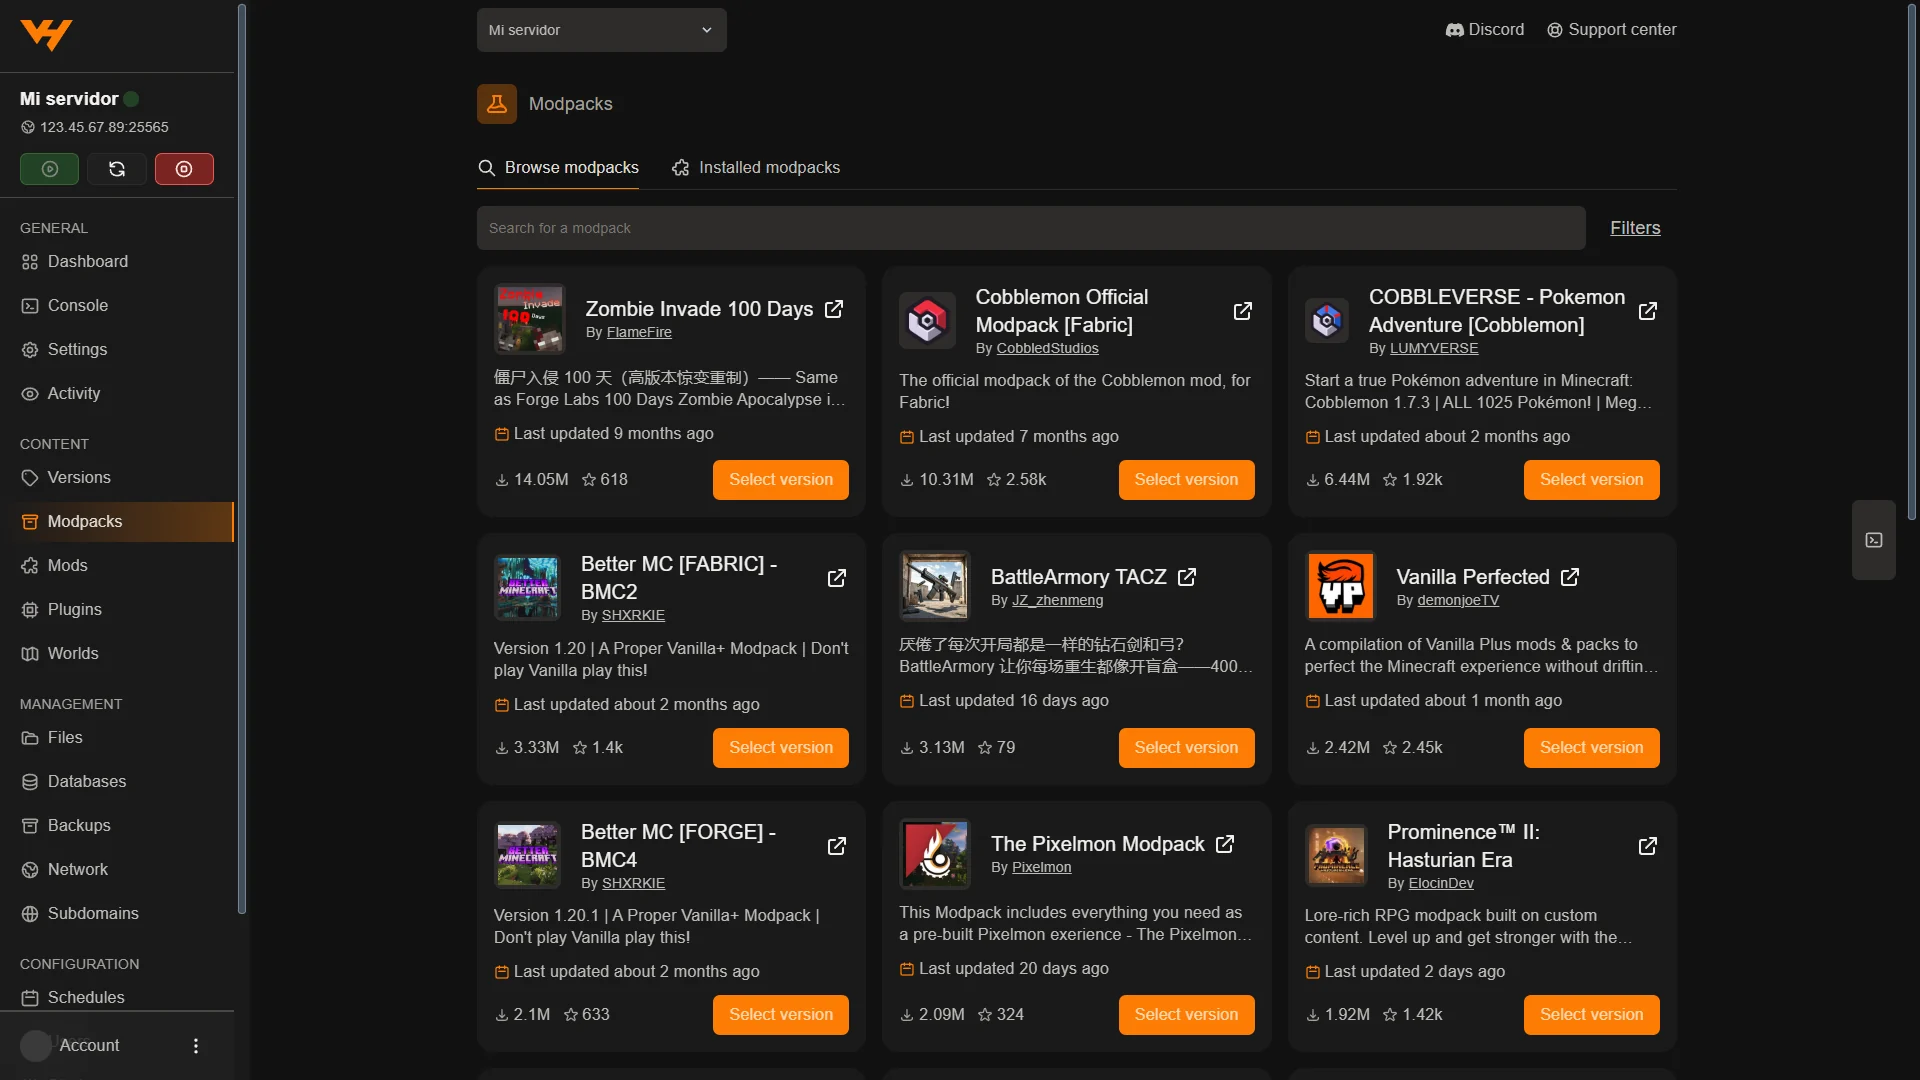Select version for Better MC FORGE

781,1015
